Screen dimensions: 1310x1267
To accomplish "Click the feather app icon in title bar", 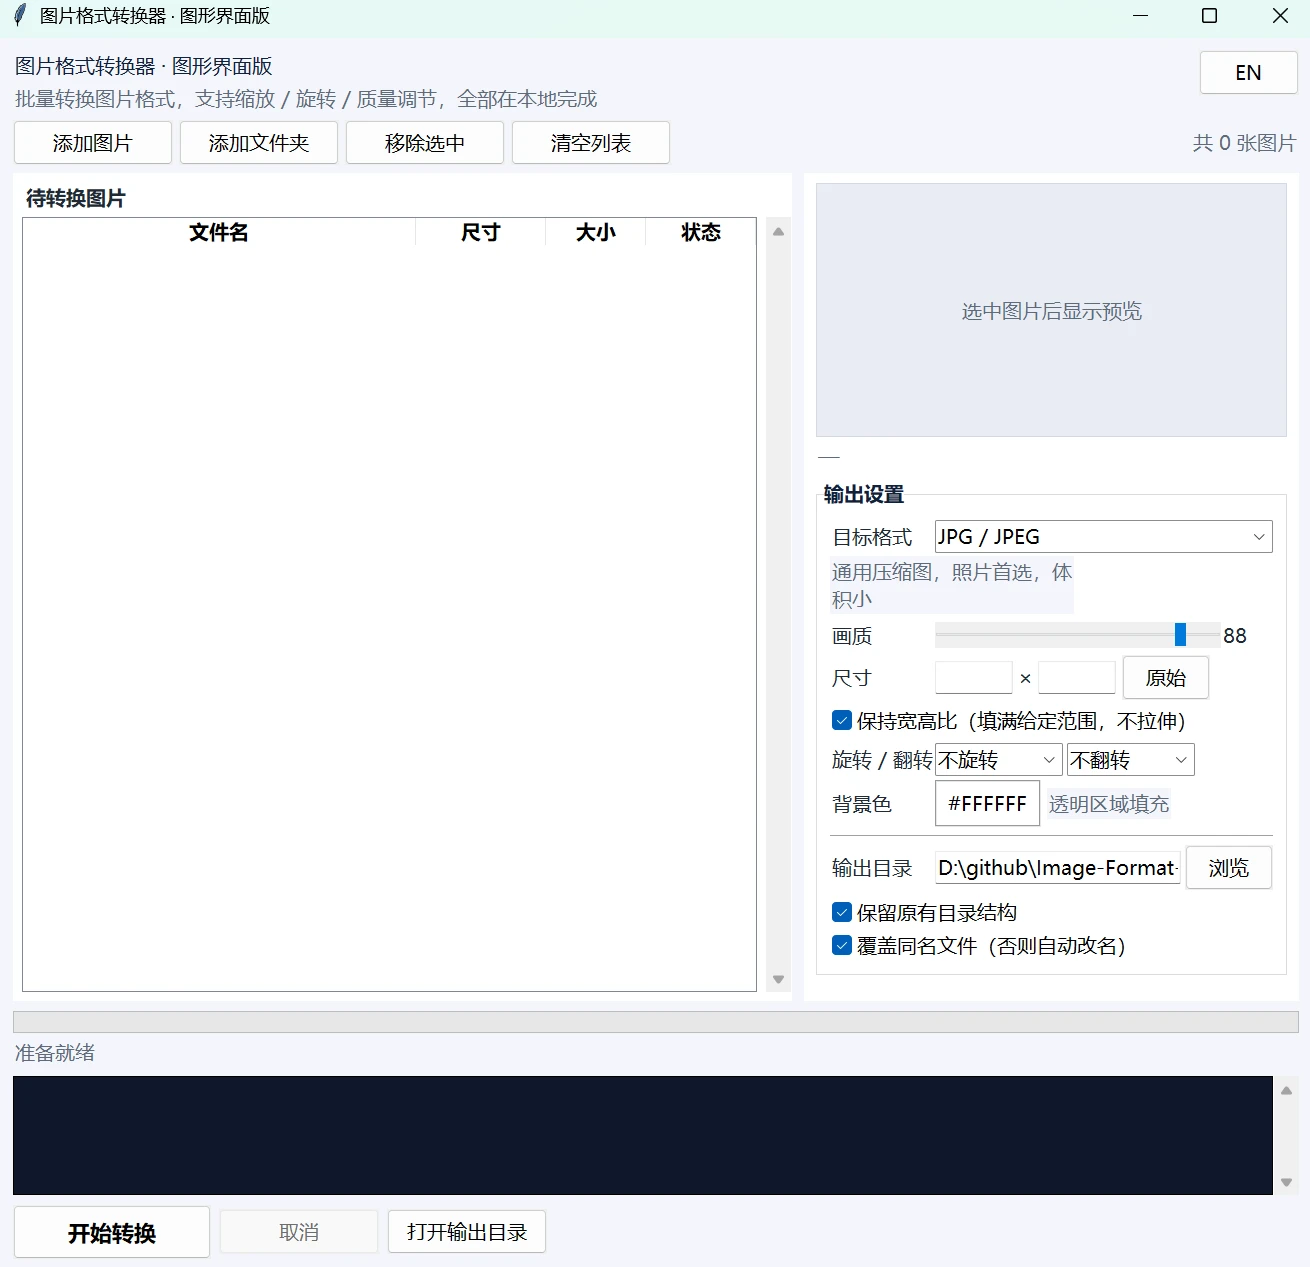I will [x=19, y=16].
